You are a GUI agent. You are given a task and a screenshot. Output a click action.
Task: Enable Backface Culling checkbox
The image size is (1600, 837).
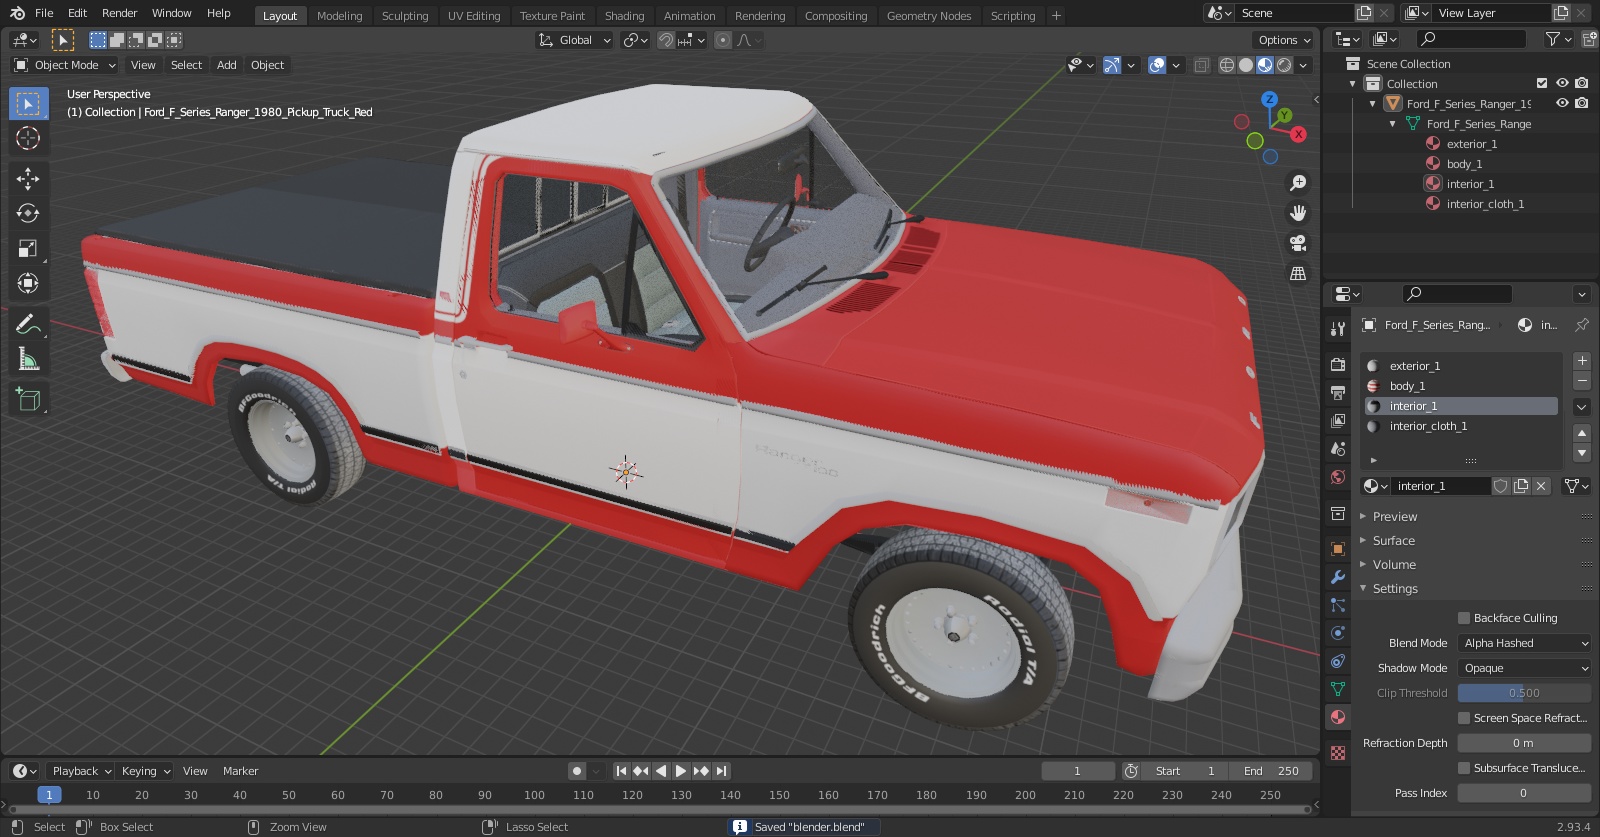click(1464, 618)
